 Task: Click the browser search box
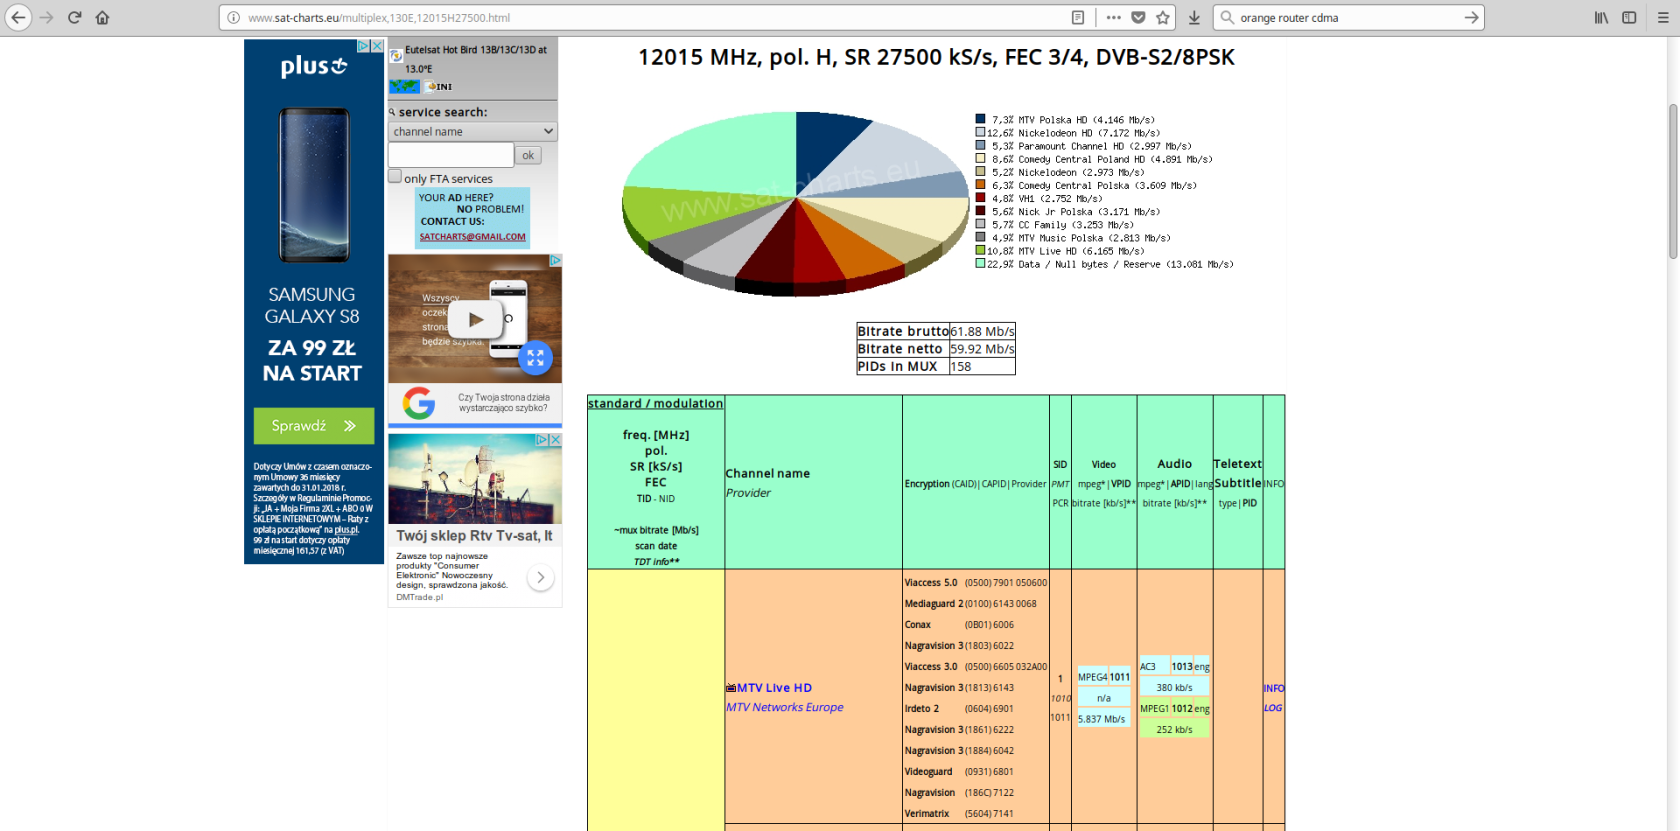[1350, 17]
